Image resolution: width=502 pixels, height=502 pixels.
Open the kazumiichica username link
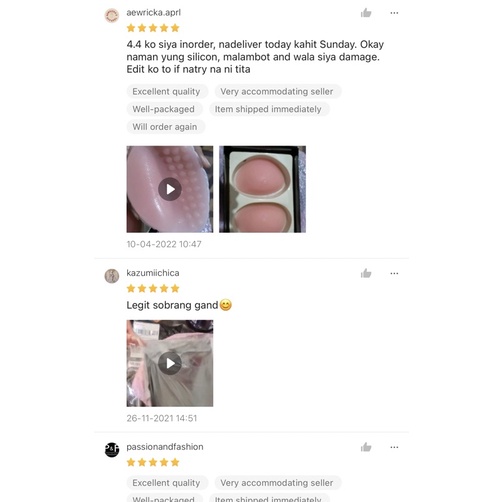click(x=153, y=273)
